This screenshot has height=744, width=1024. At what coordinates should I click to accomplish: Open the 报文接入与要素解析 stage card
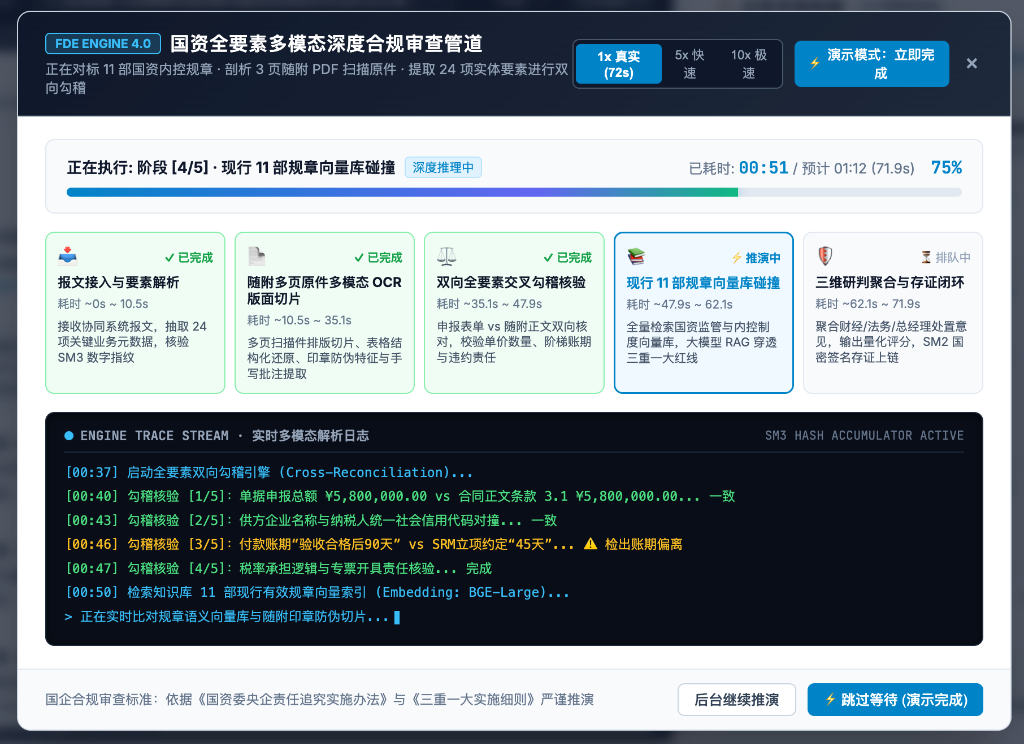click(x=135, y=313)
